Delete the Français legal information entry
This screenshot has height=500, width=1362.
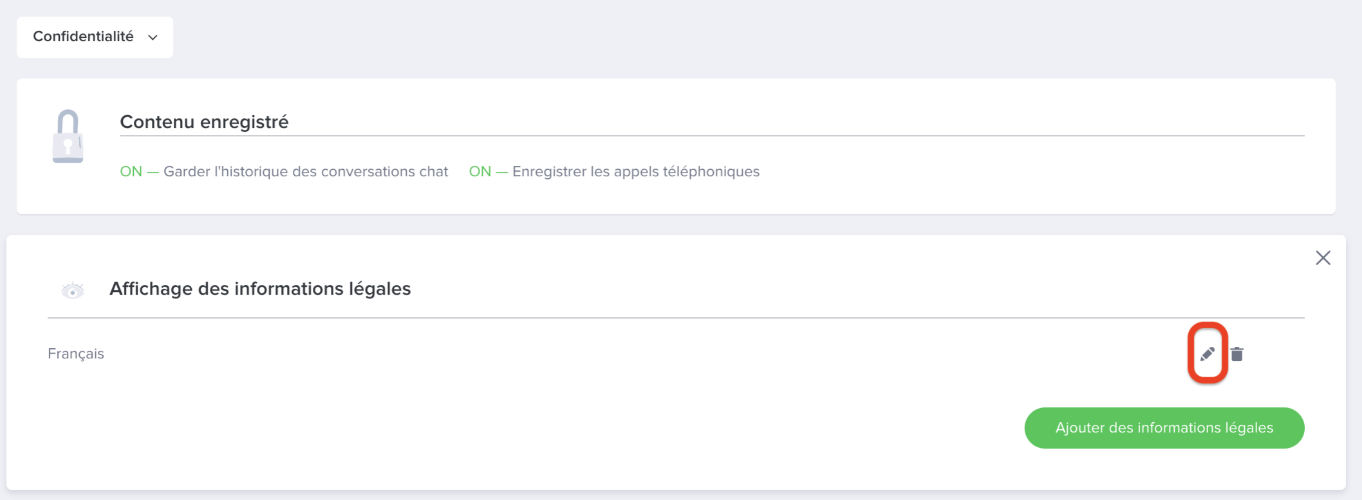1237,354
